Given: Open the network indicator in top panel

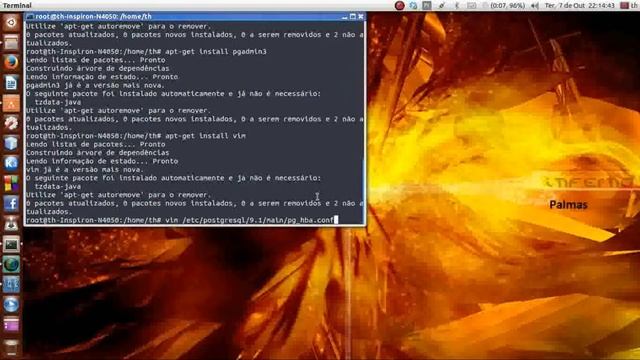Looking at the screenshot, I should pyautogui.click(x=442, y=5).
